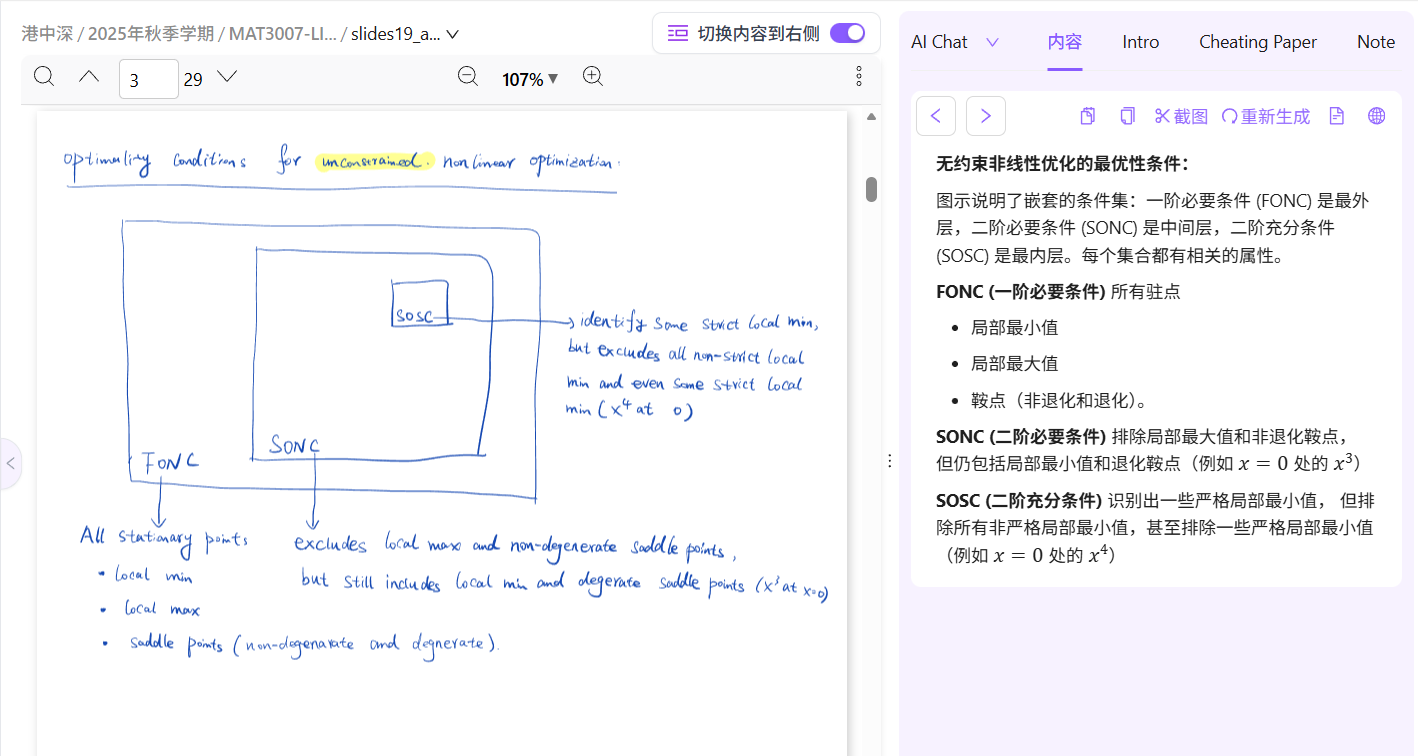
Task: Expand the left sidebar collapse handle
Action: point(11,463)
